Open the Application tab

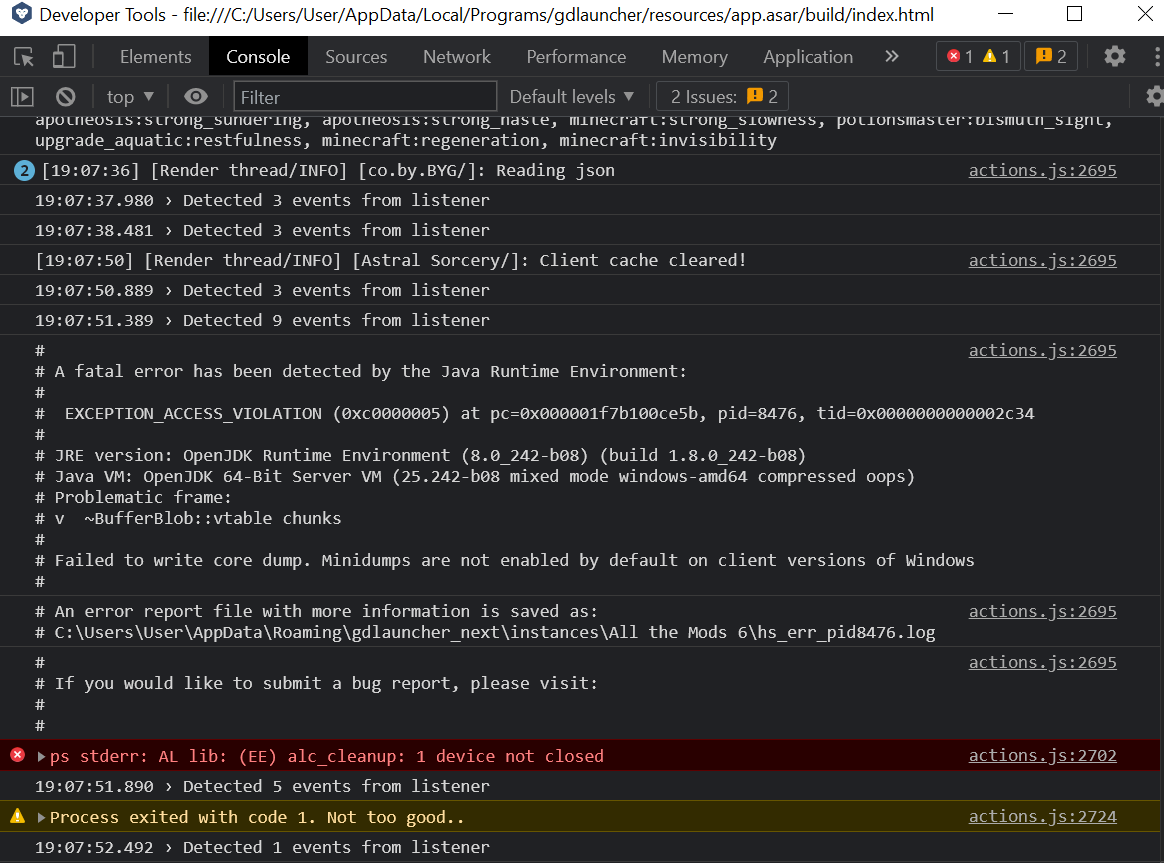808,56
